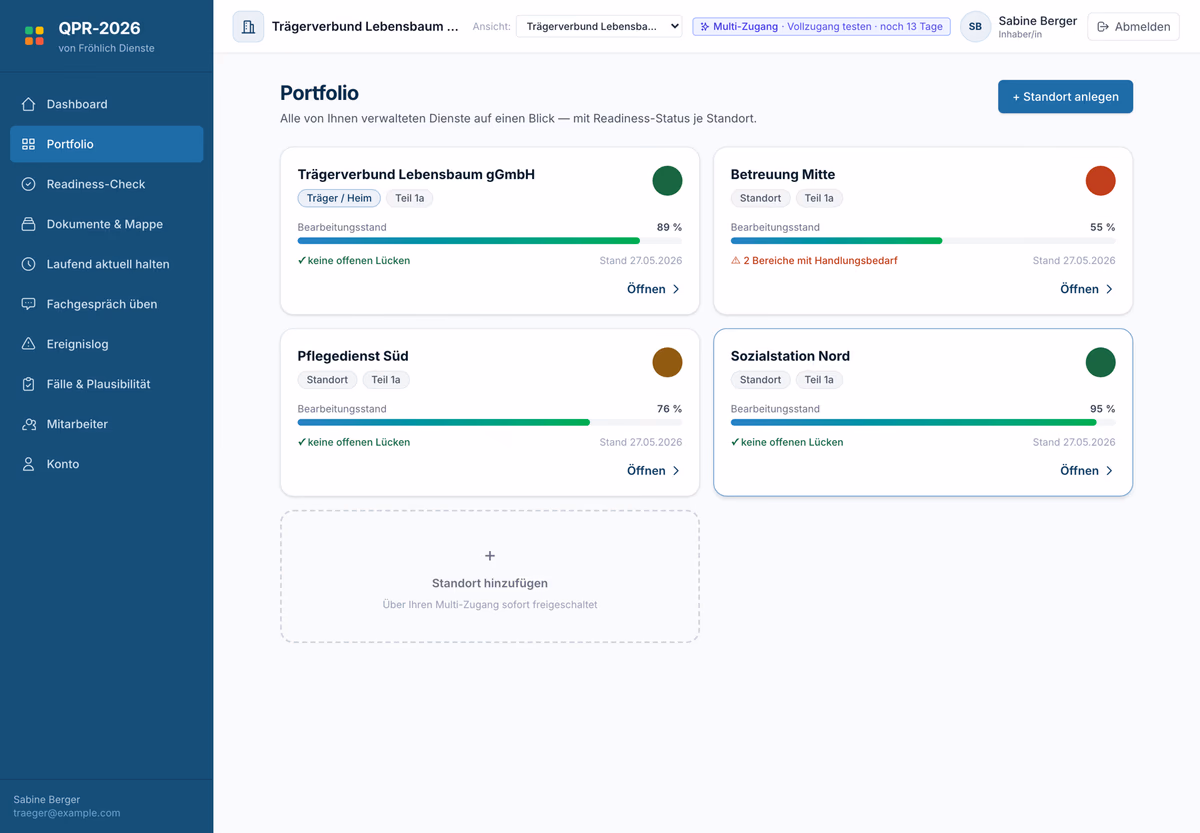Click the 55 % progress bar
Viewport: 1200px width, 833px height.
click(923, 241)
